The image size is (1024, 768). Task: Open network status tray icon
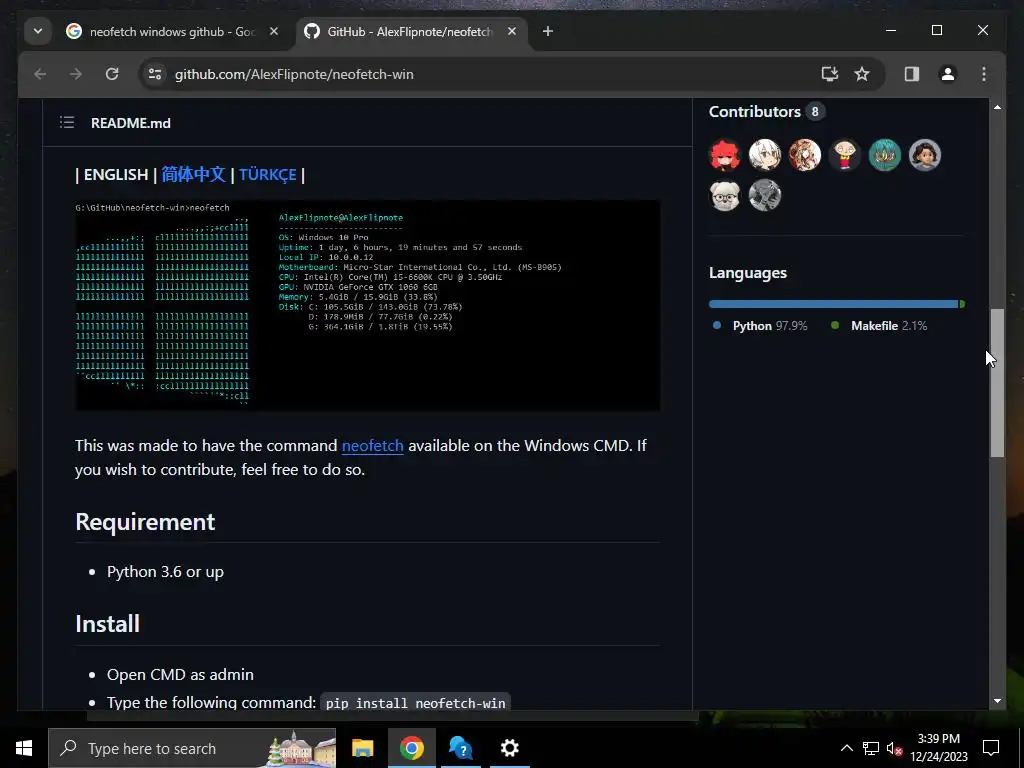click(x=871, y=748)
